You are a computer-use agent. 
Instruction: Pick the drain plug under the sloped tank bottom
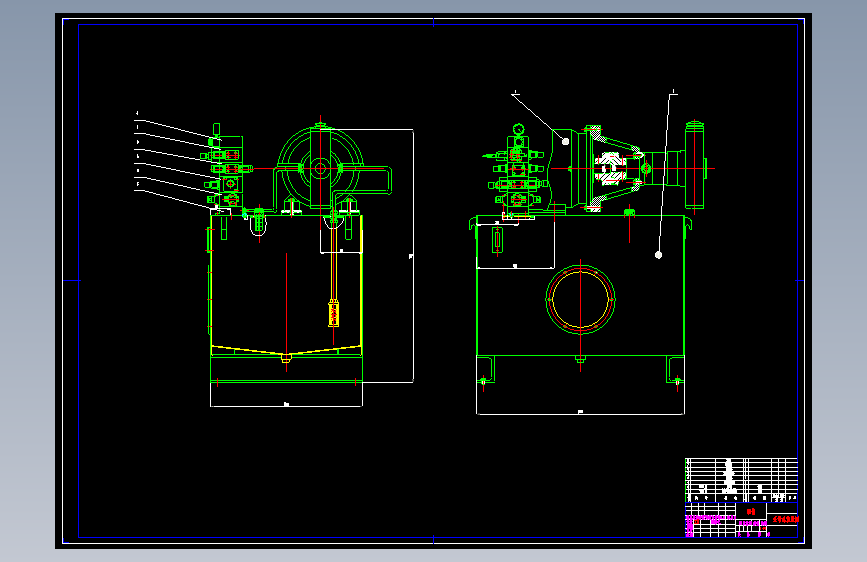click(x=286, y=358)
